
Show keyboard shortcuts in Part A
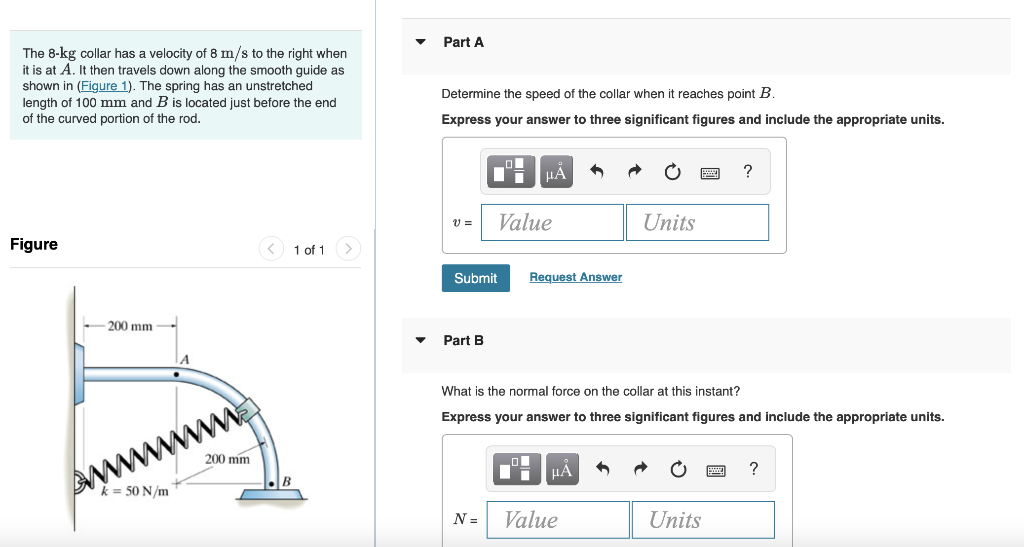point(710,173)
